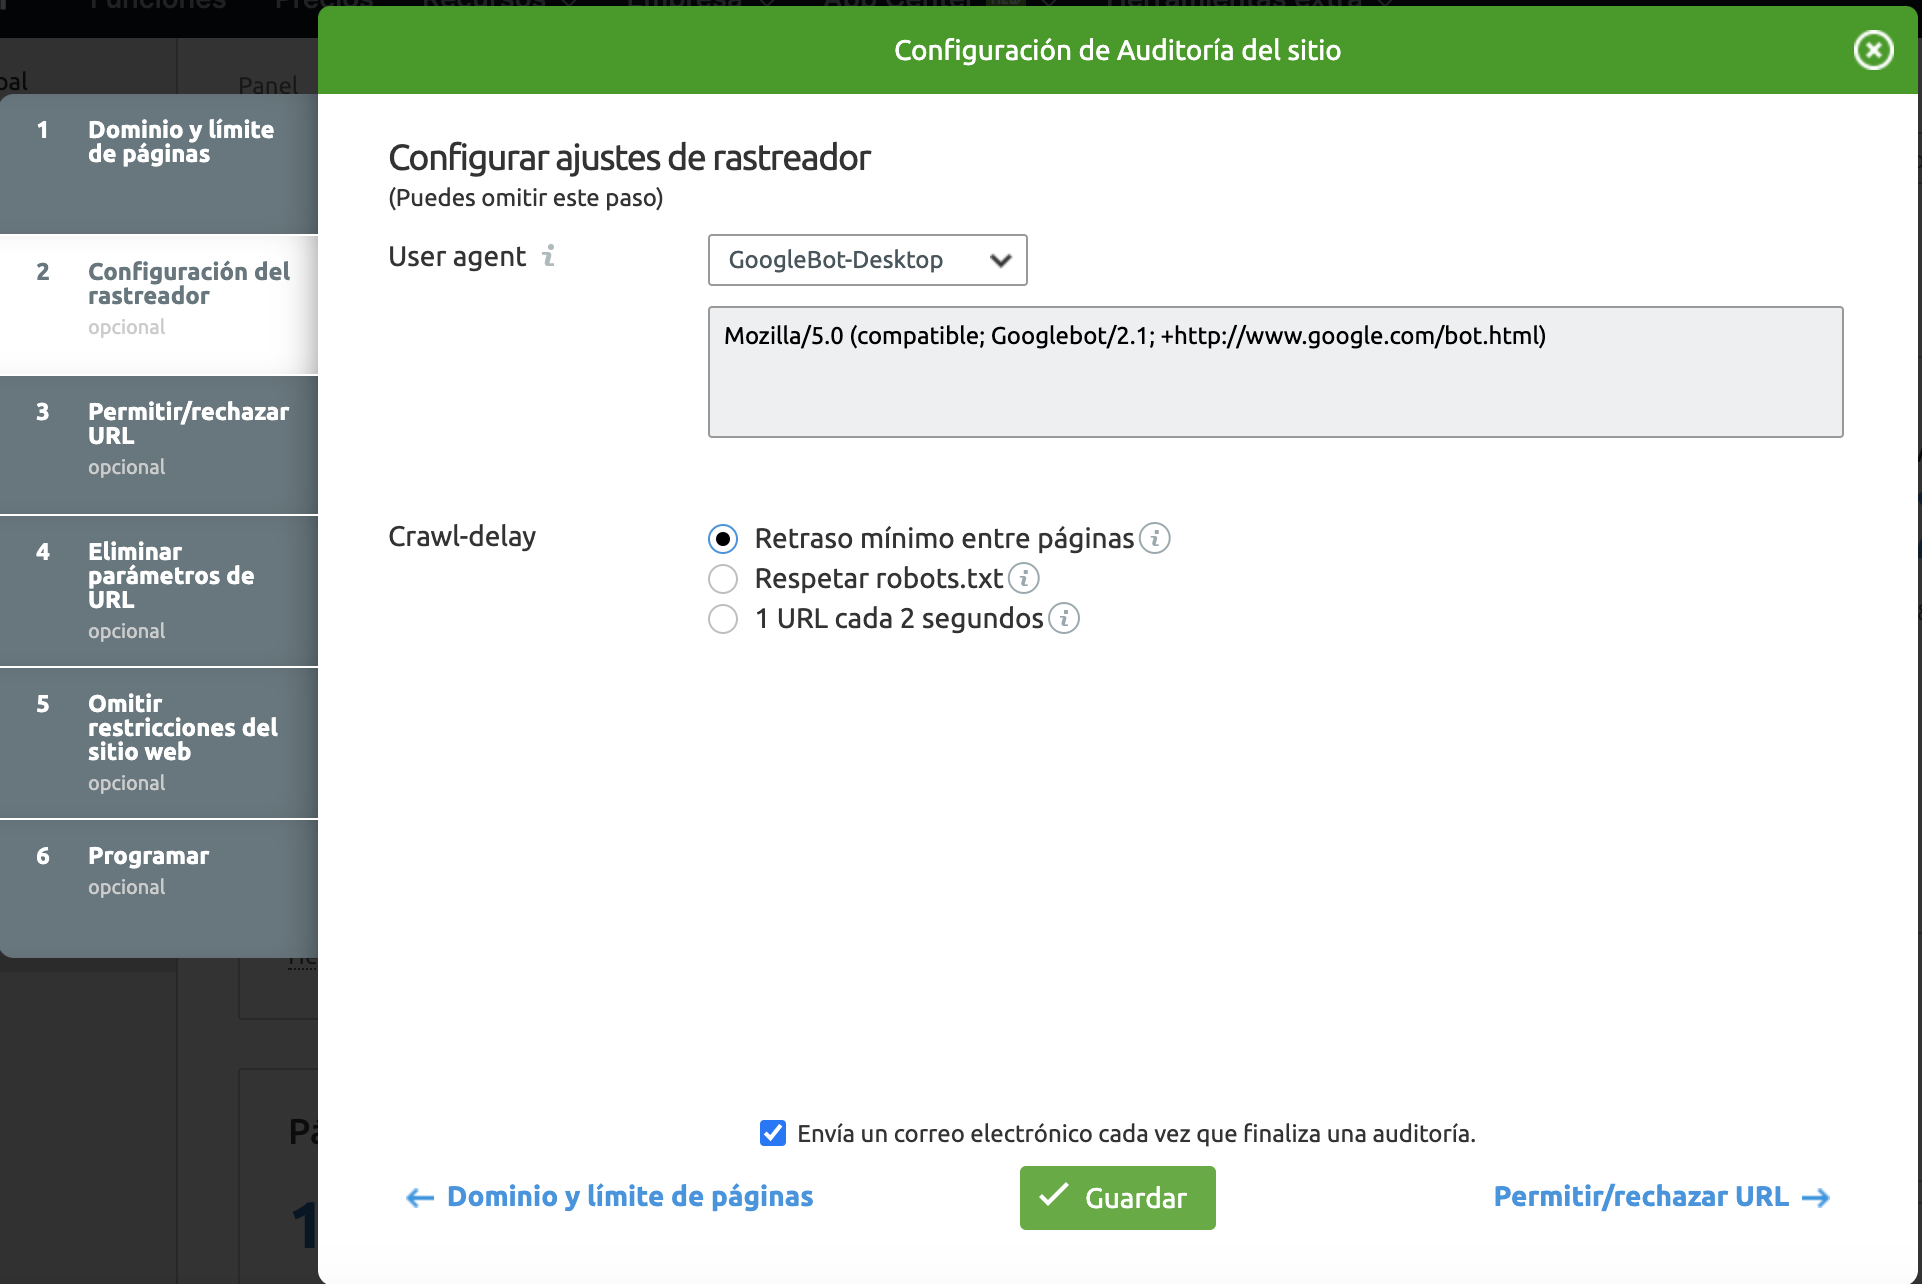This screenshot has height=1284, width=1922.
Task: Click info icon beside Respetar robots.txt
Action: pos(1024,578)
